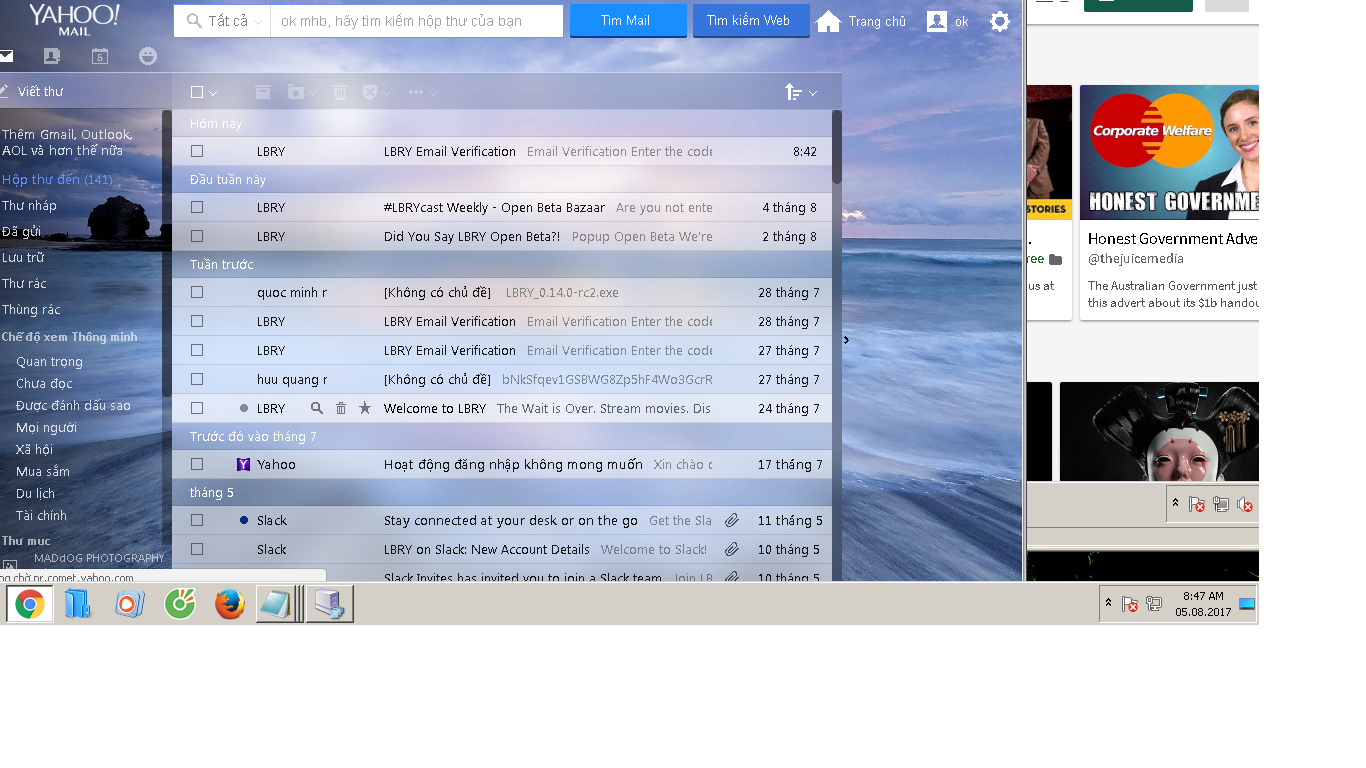Click the Trang chủ home icon

coord(828,21)
